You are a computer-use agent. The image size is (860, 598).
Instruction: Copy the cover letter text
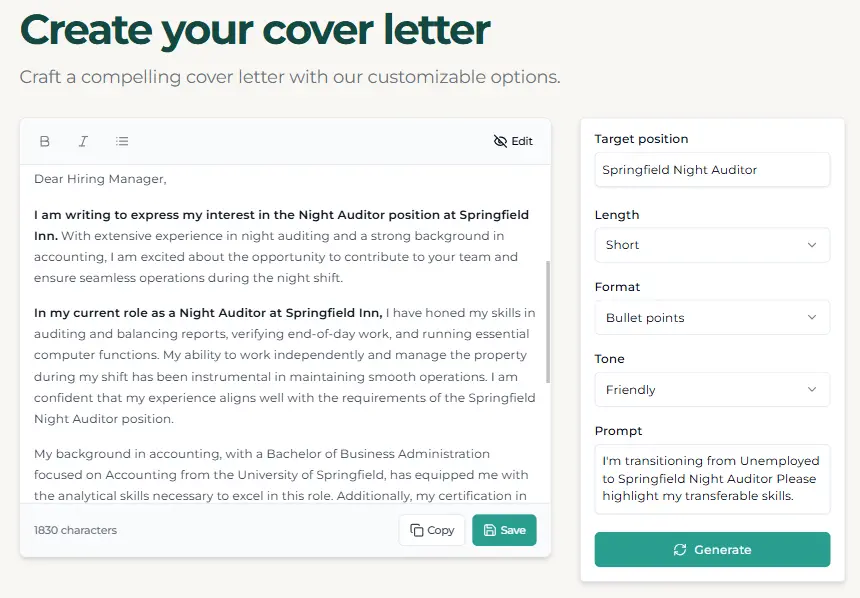click(432, 530)
